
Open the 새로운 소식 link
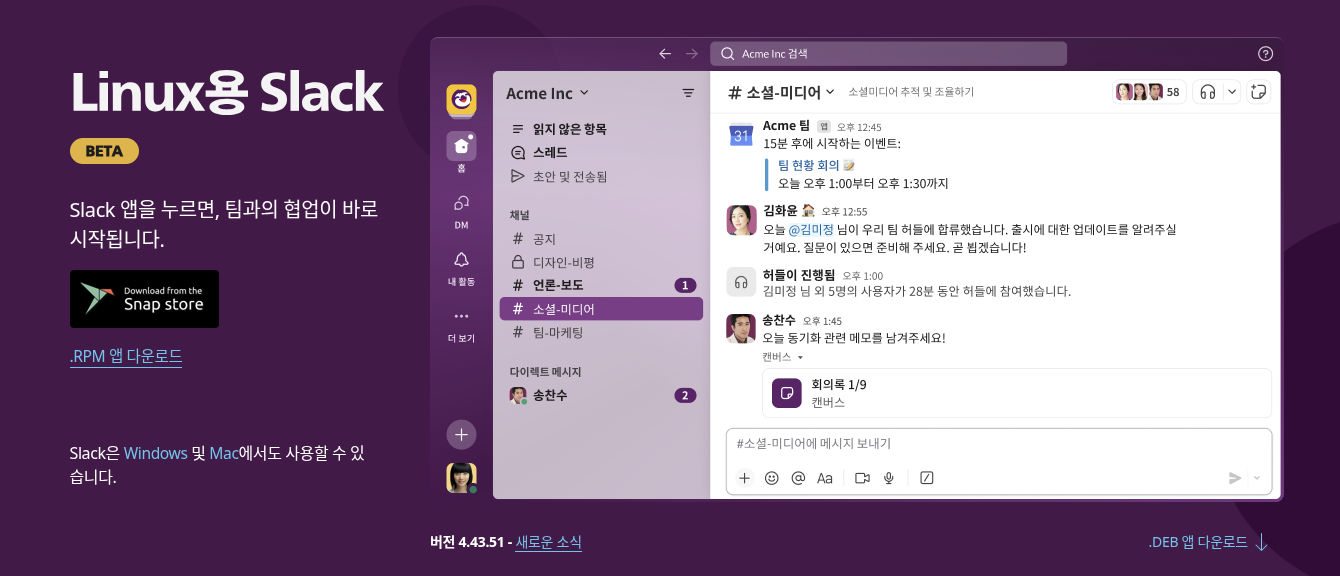pyautogui.click(x=548, y=542)
